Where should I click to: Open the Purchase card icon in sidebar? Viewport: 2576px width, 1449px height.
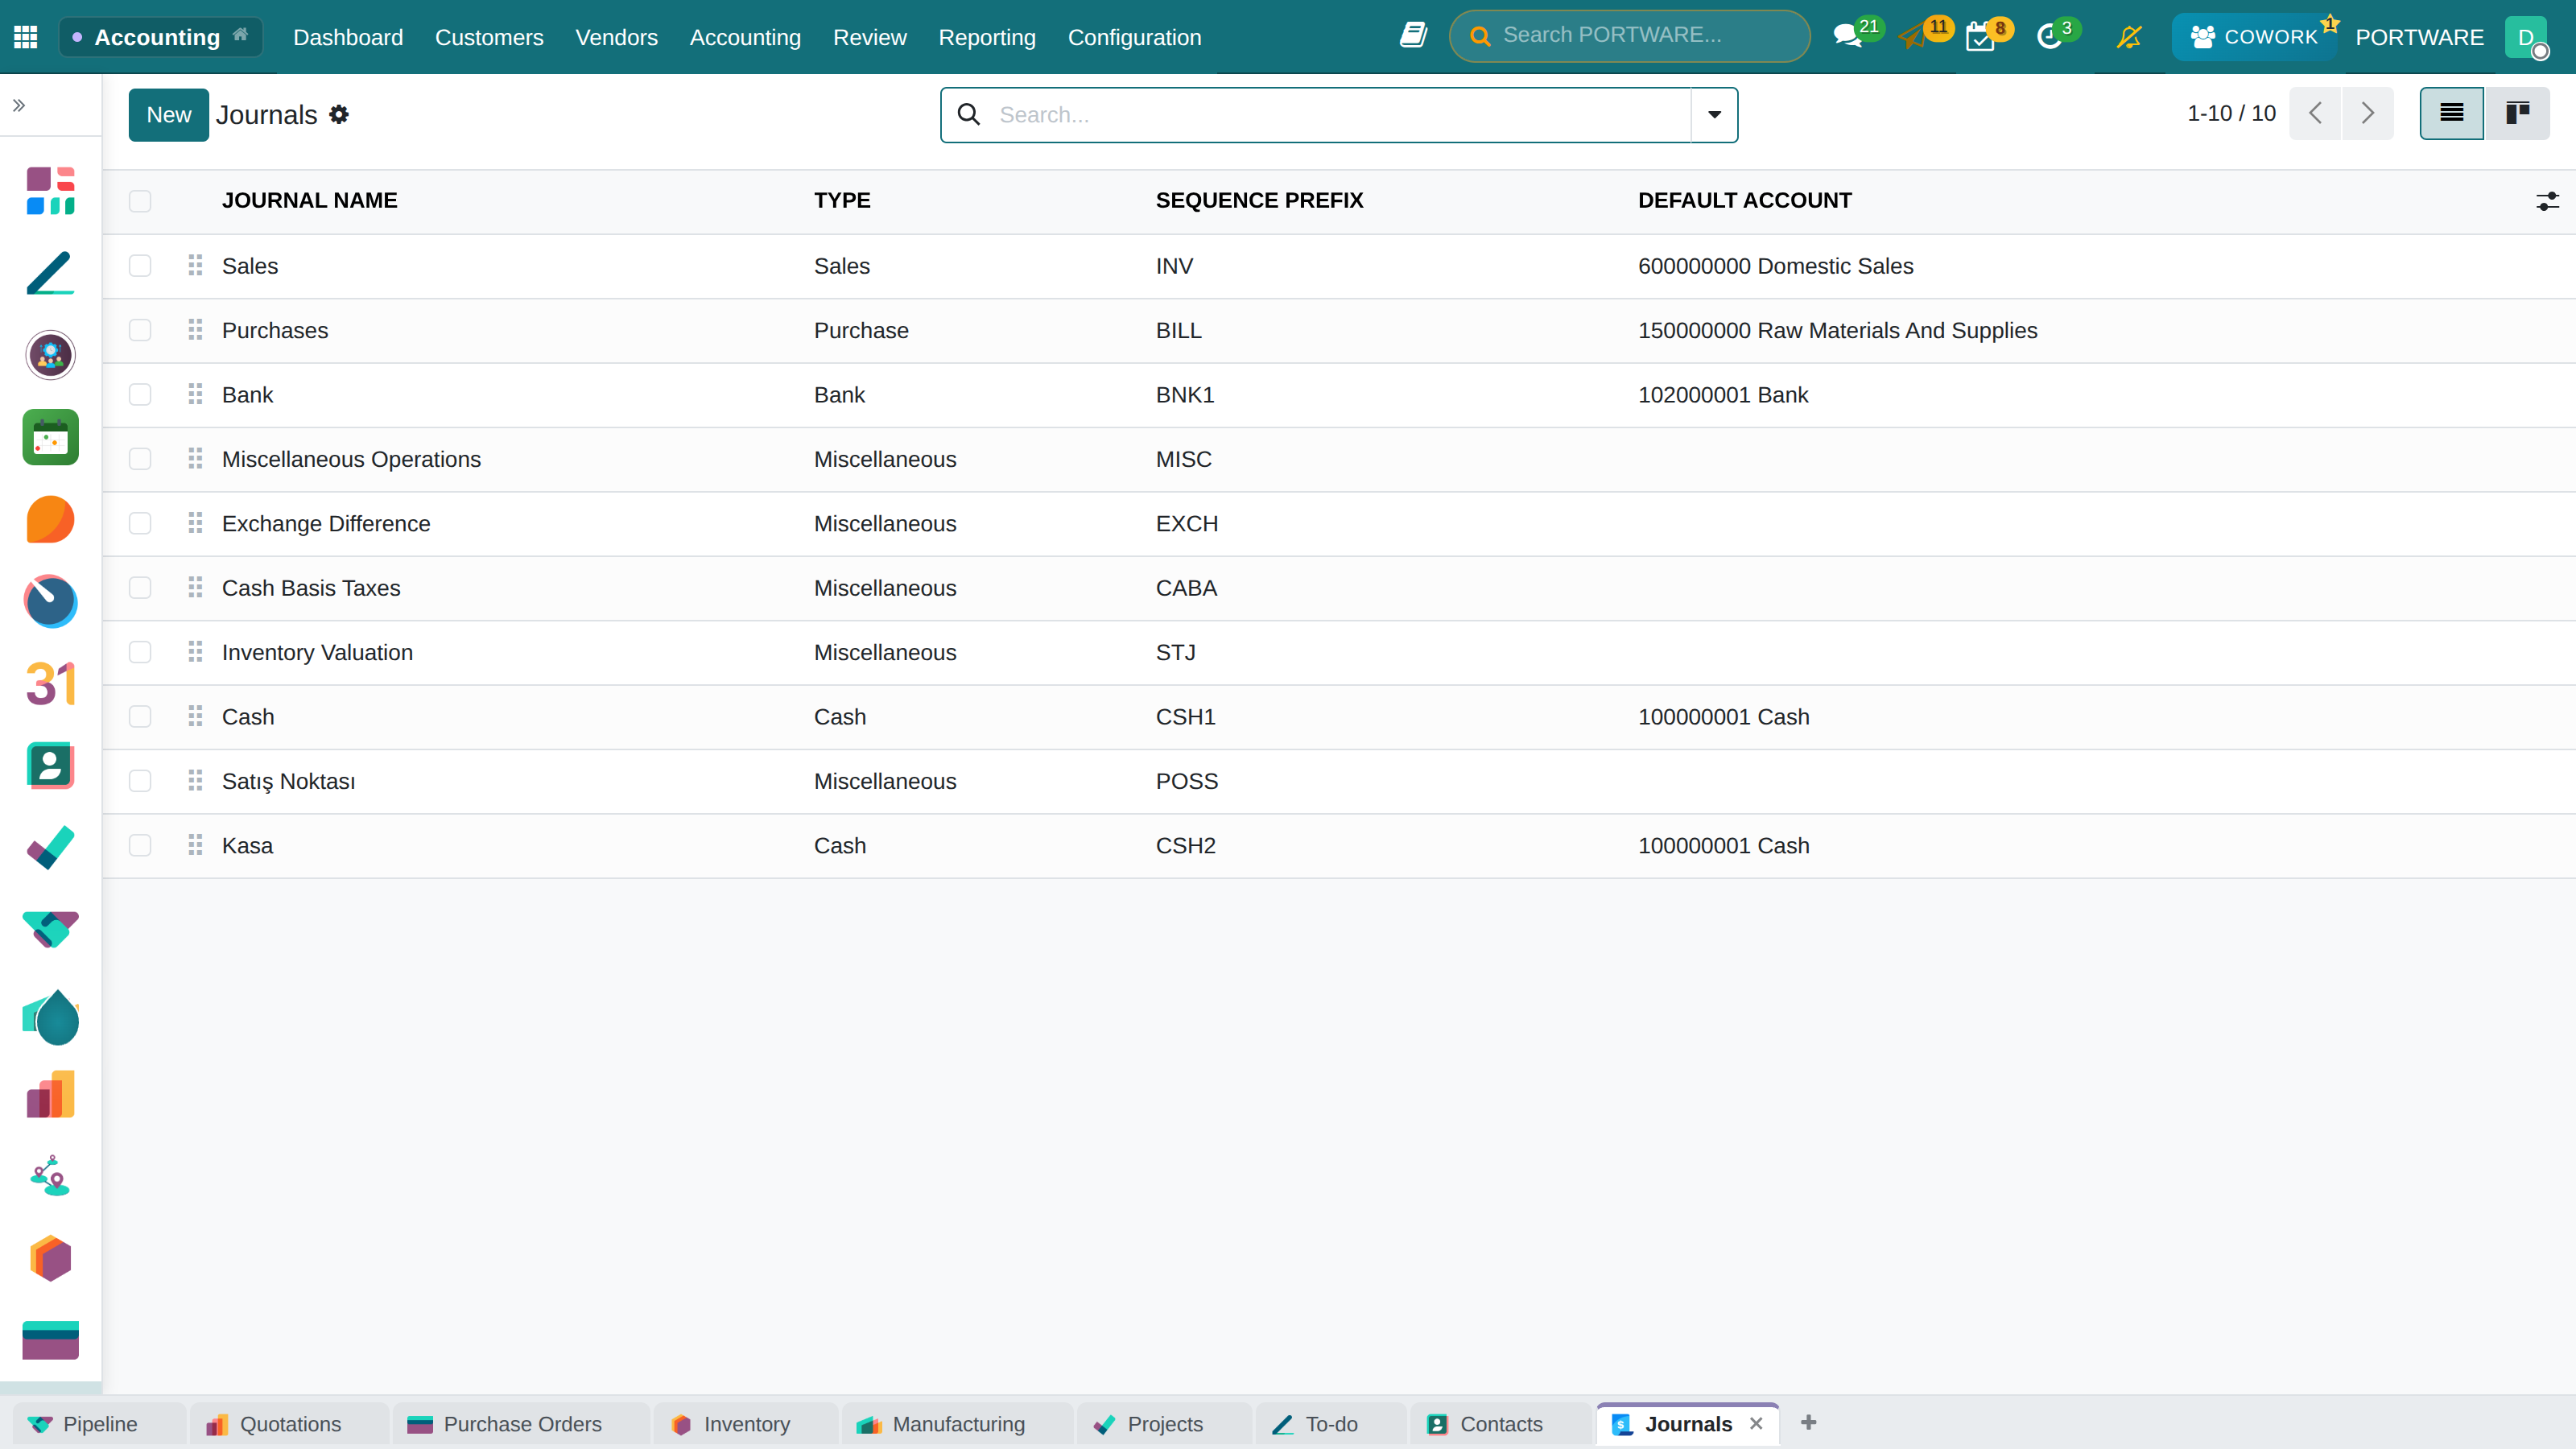pos(50,1340)
